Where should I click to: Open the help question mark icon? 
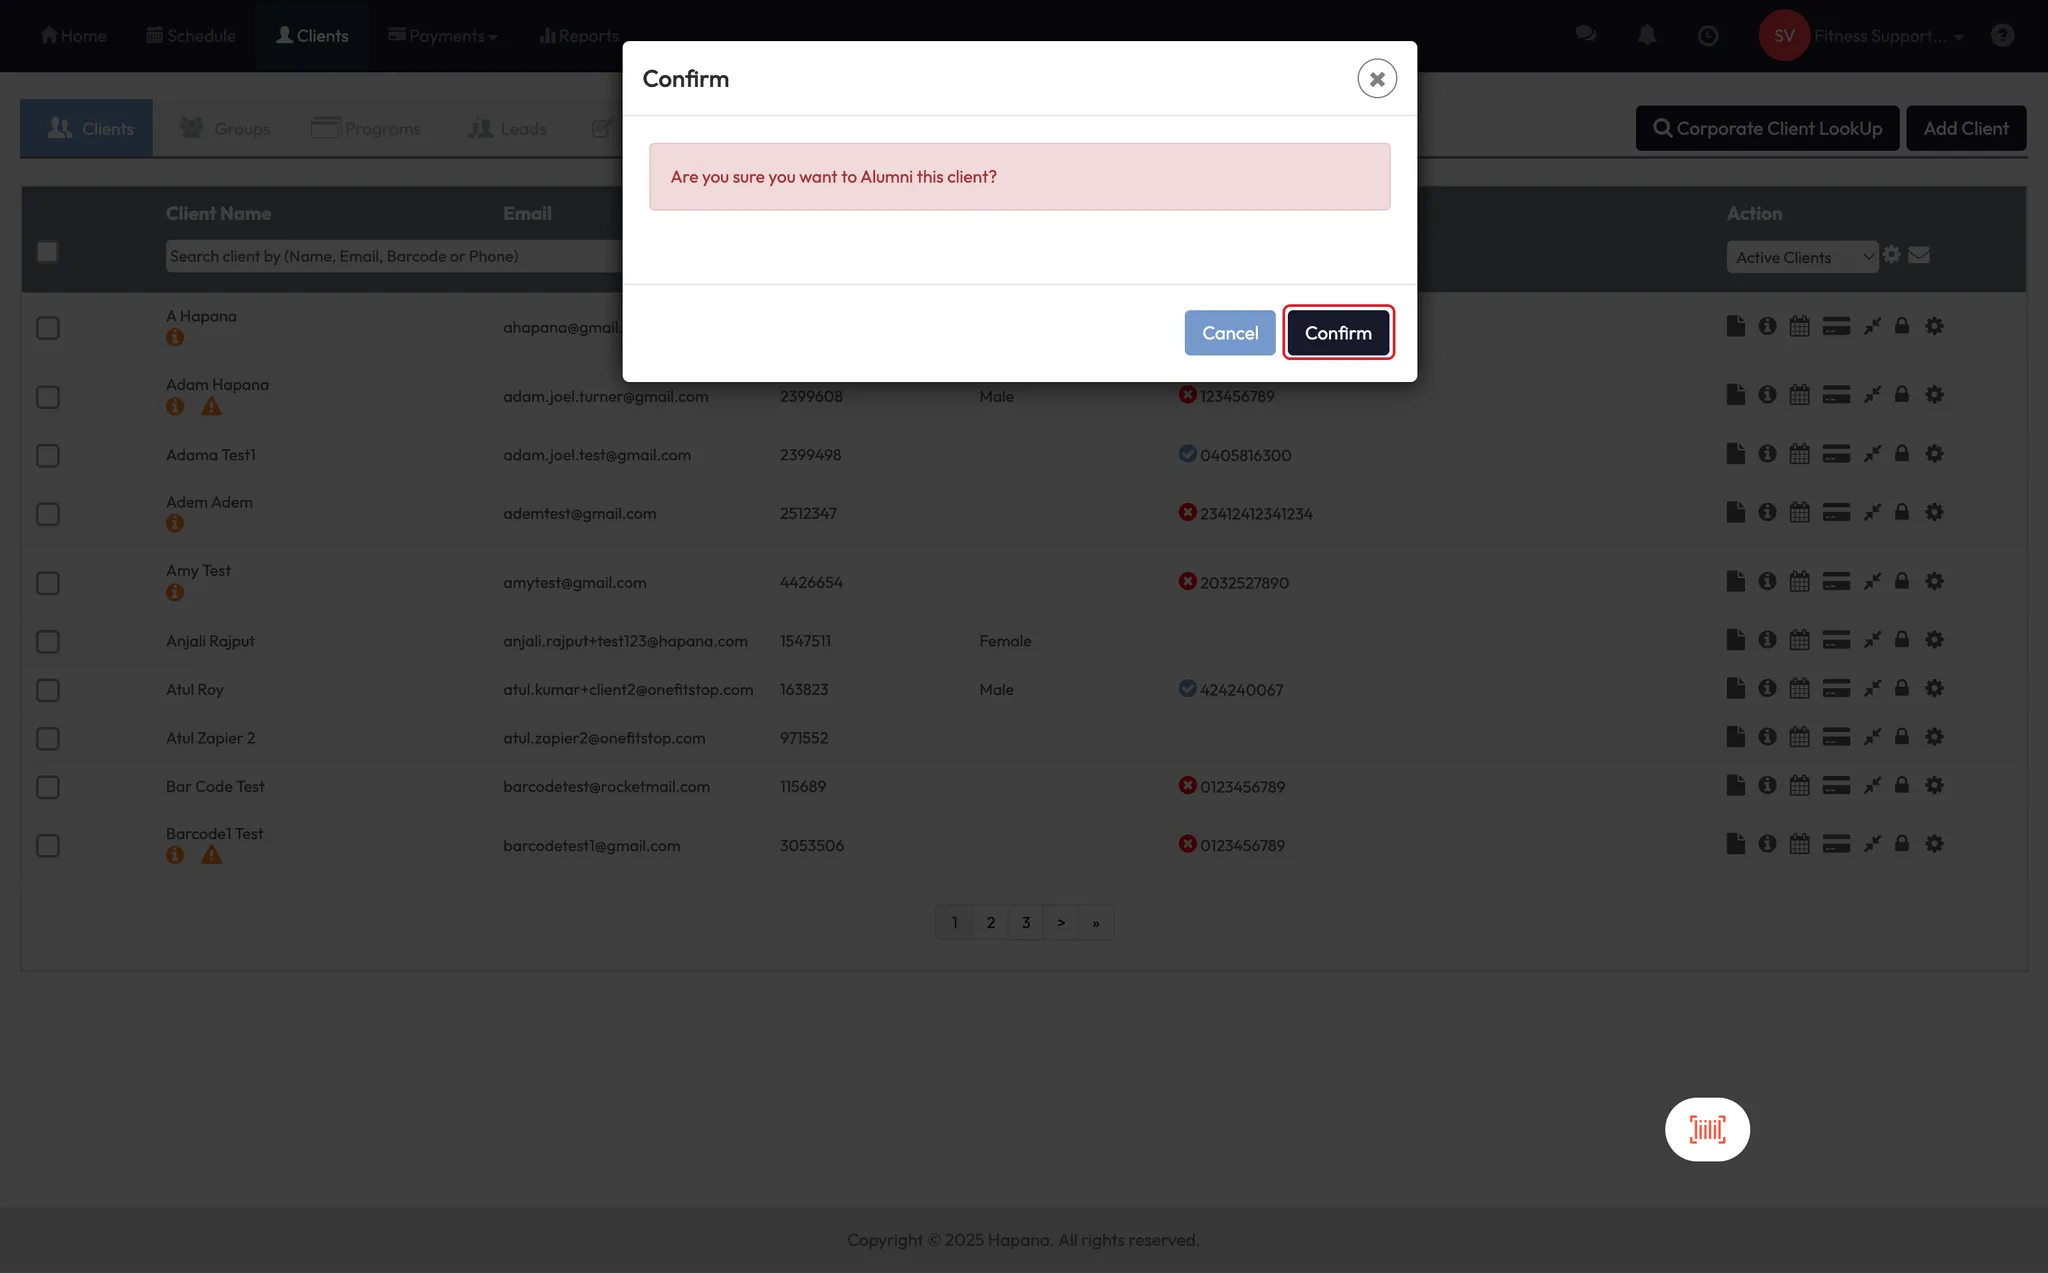click(x=2002, y=36)
